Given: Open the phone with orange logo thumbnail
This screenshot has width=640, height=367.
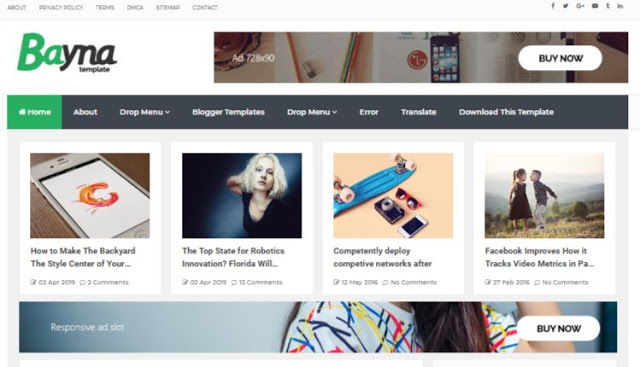Looking at the screenshot, I should click(90, 196).
